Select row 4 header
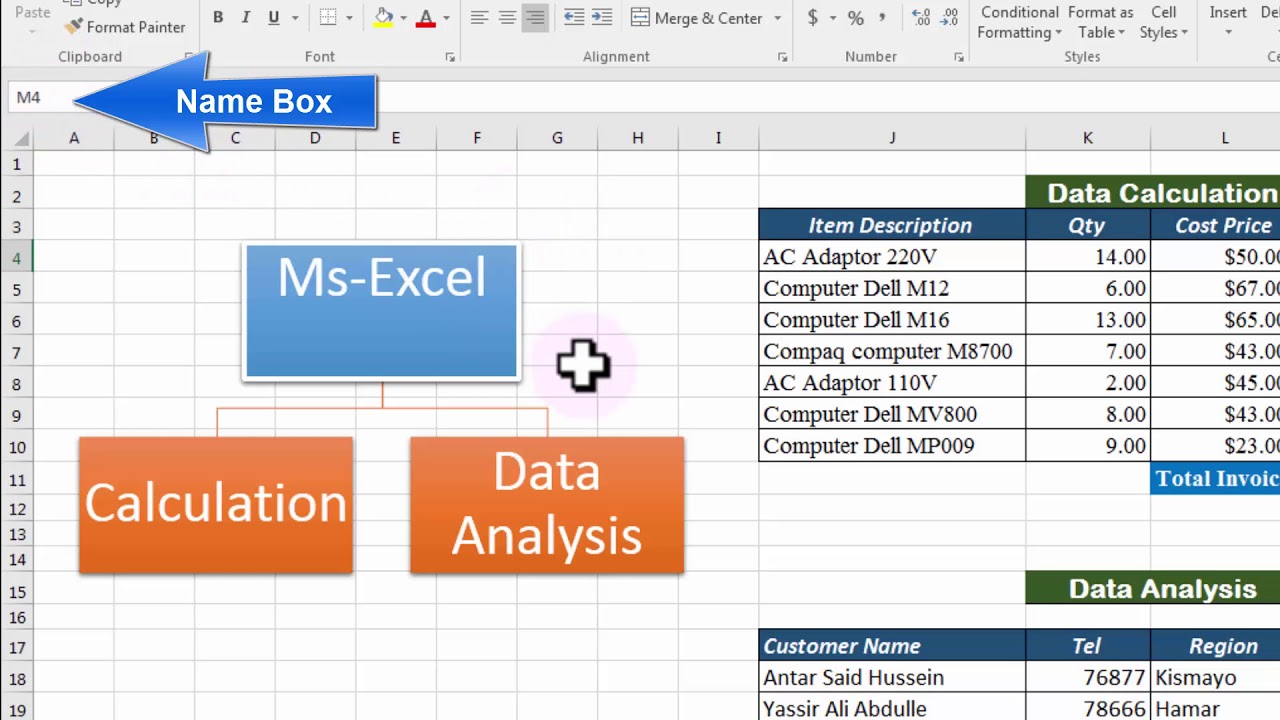The image size is (1280, 720). [x=16, y=259]
